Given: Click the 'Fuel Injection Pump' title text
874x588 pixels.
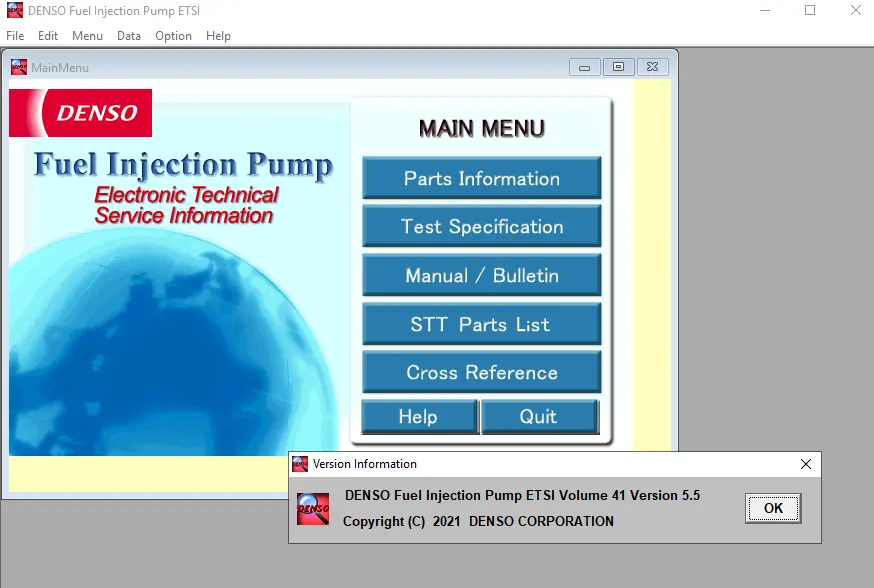Looking at the screenshot, I should [x=183, y=165].
